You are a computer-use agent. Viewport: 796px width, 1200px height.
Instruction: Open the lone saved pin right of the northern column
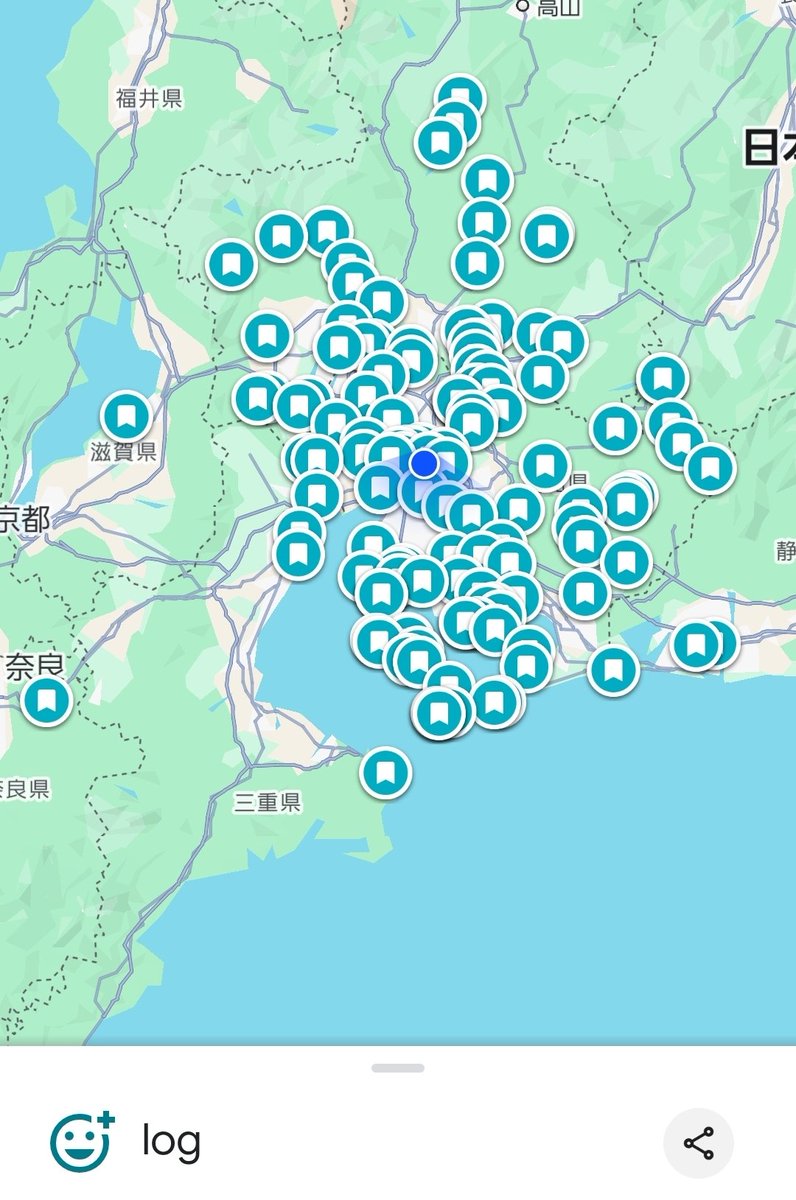[546, 237]
